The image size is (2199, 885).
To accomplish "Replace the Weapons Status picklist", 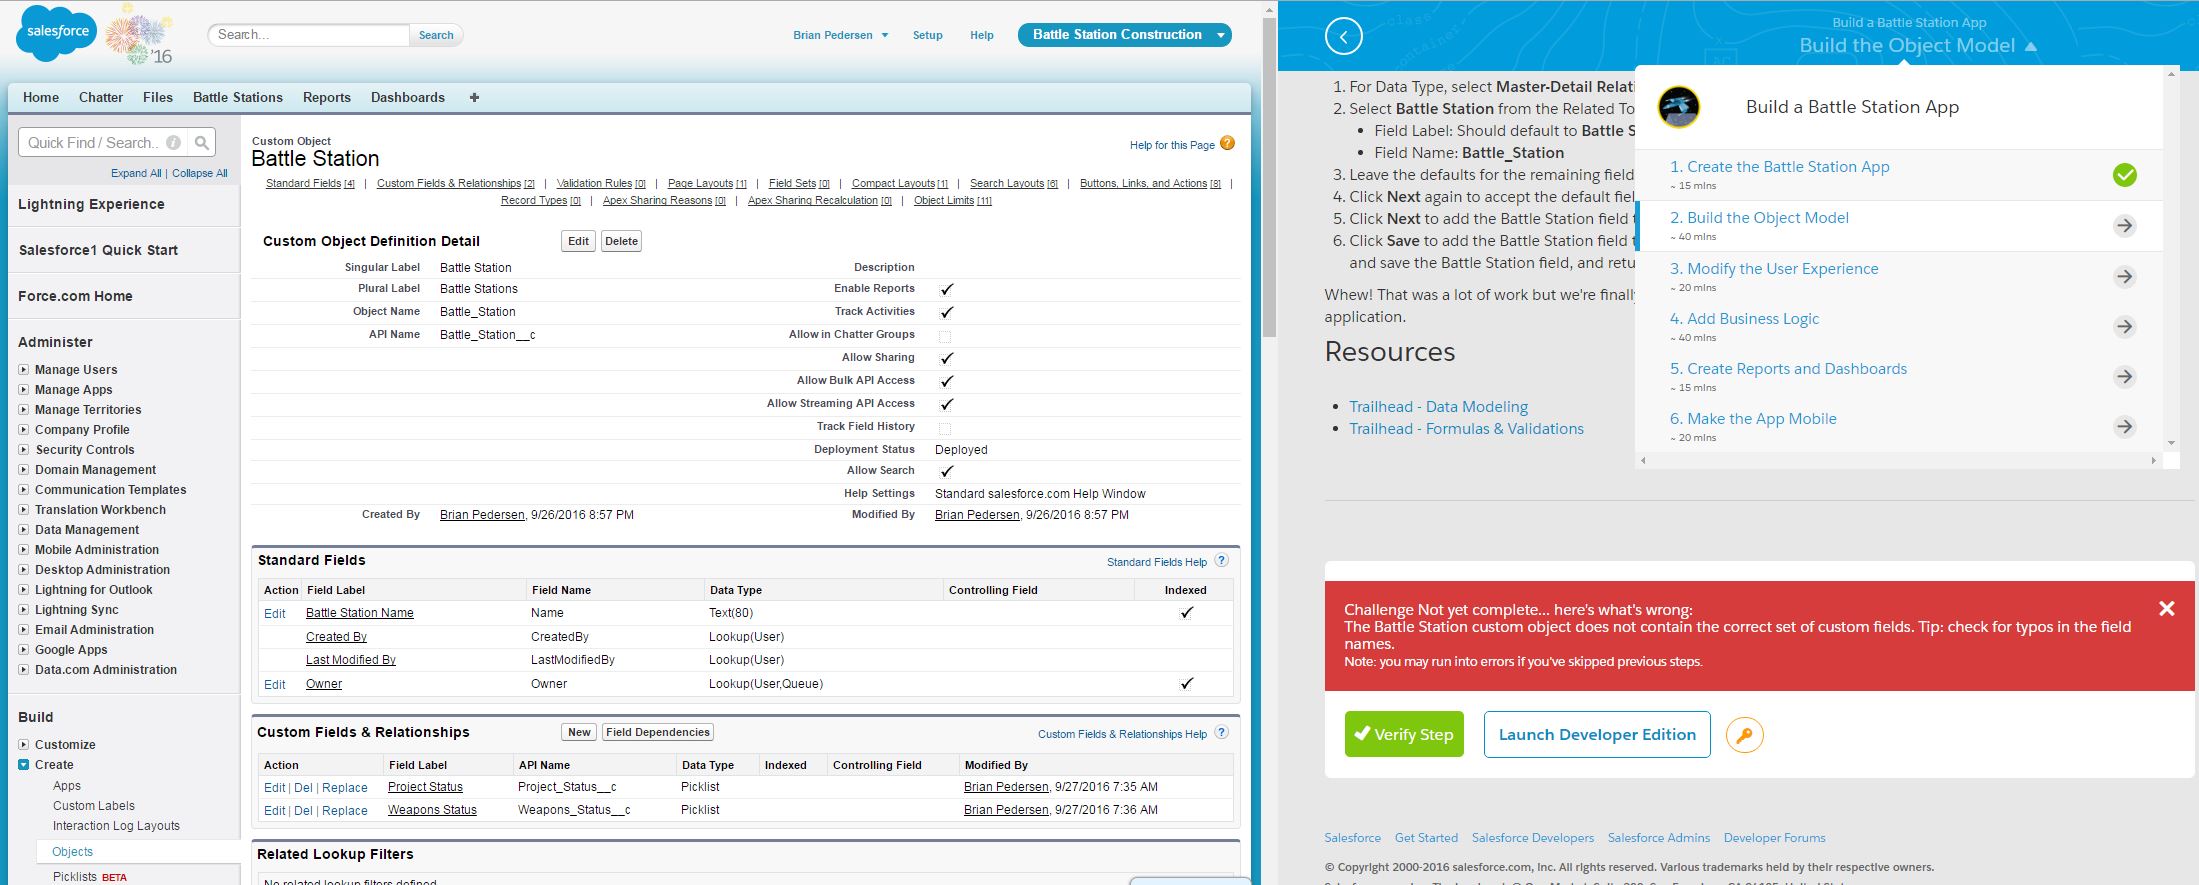I will (x=345, y=811).
